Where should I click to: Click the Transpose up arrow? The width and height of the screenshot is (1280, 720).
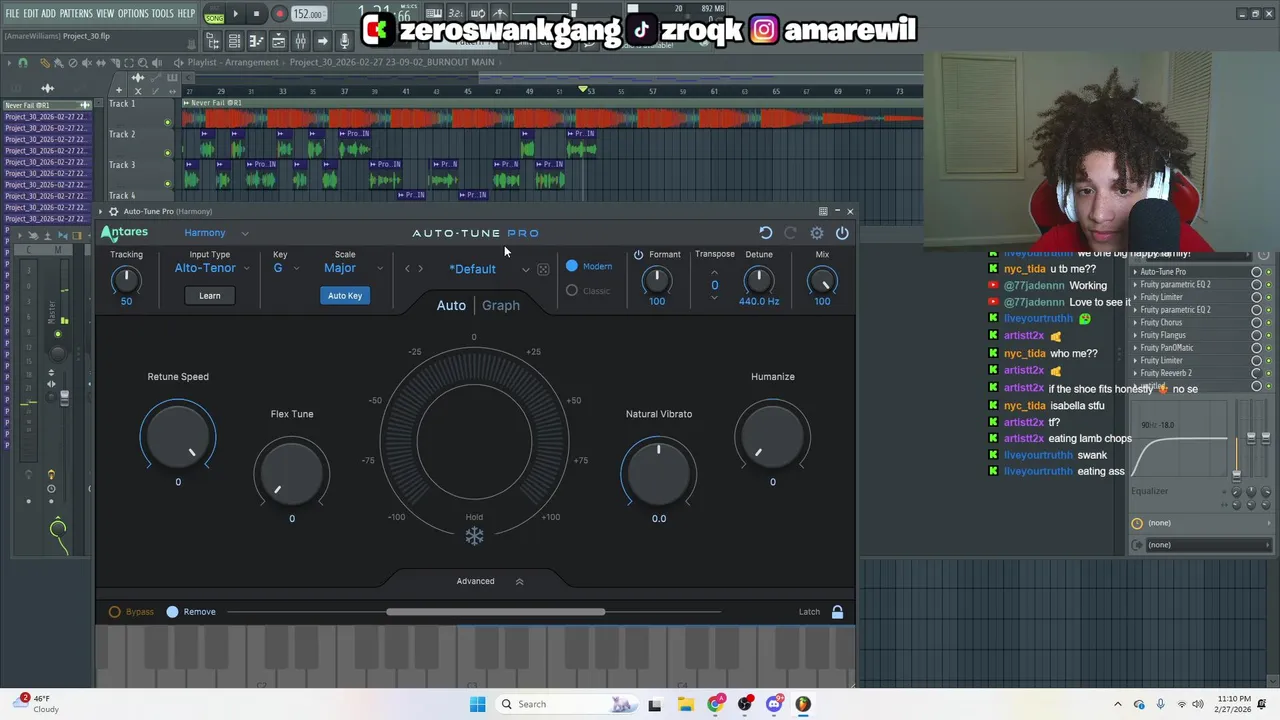(714, 273)
